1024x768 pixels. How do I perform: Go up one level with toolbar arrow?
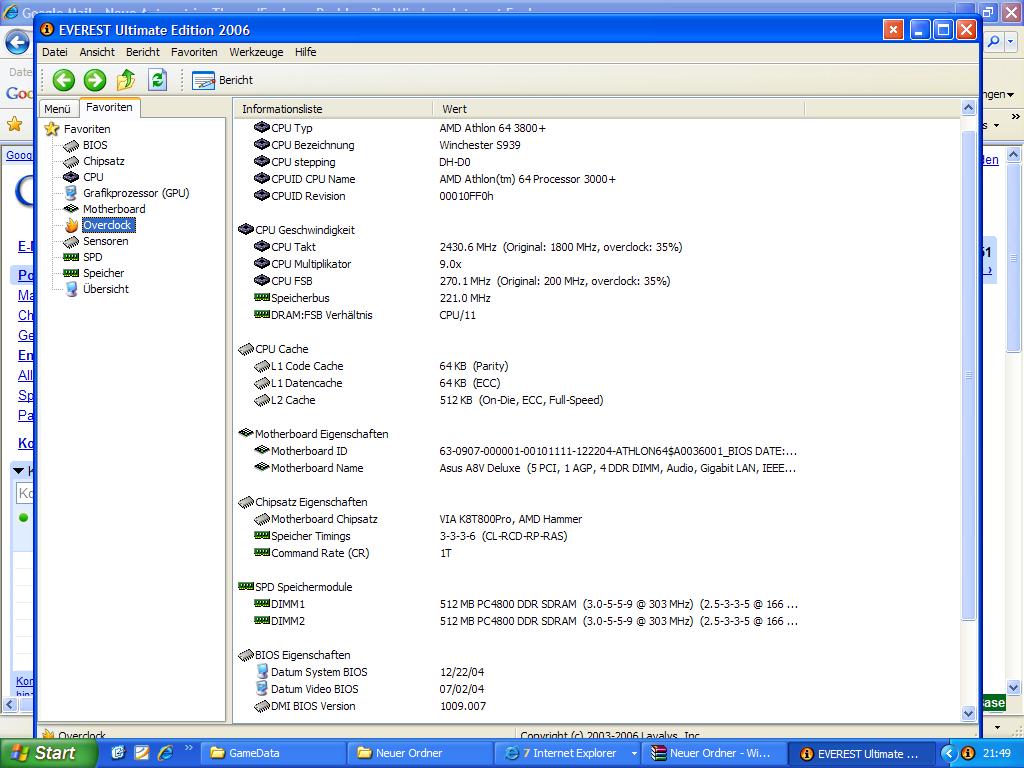pos(125,80)
